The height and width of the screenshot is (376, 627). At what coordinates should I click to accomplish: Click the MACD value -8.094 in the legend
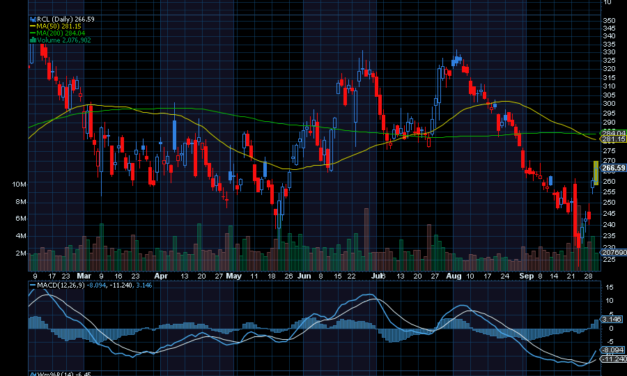(95, 285)
